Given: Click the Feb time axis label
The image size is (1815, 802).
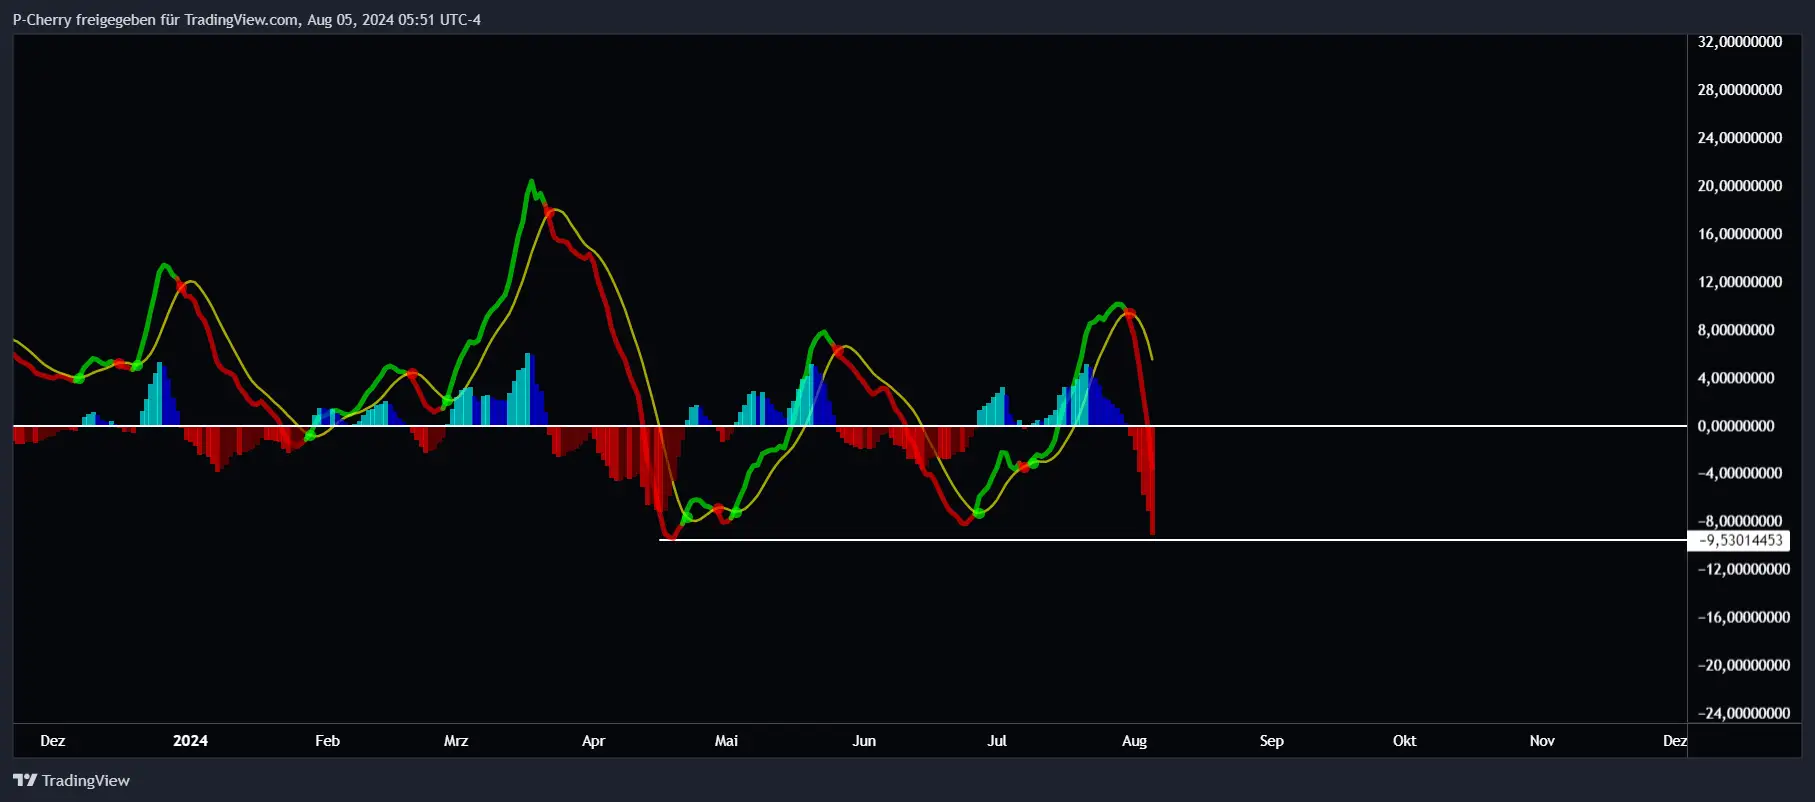Looking at the screenshot, I should 327,741.
